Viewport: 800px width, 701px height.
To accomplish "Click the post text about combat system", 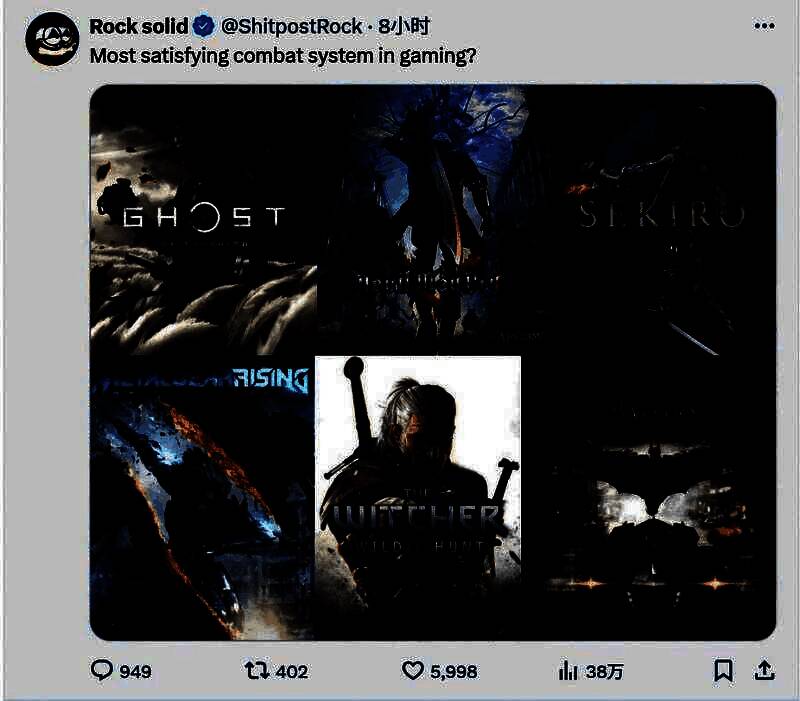I will pos(283,56).
